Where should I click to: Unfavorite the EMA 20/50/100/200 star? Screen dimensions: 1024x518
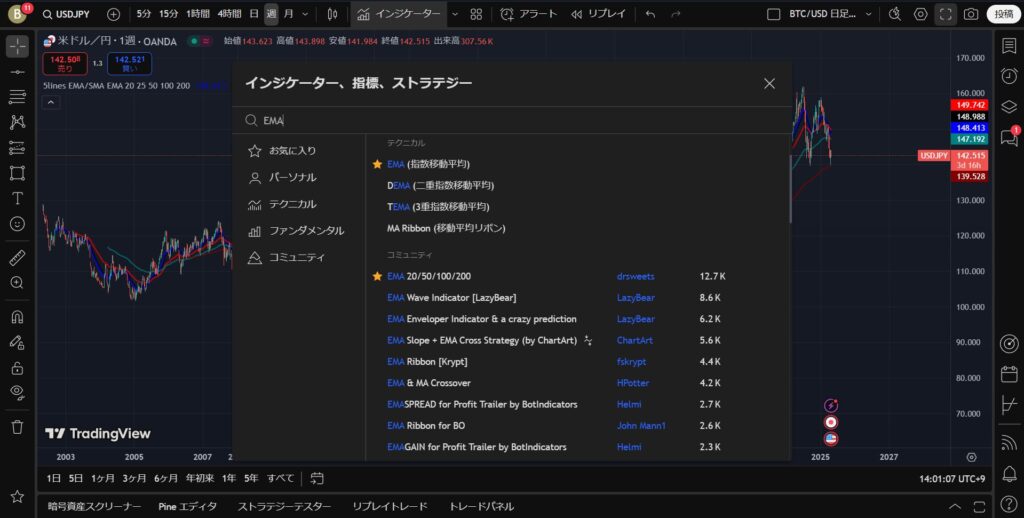tap(377, 277)
